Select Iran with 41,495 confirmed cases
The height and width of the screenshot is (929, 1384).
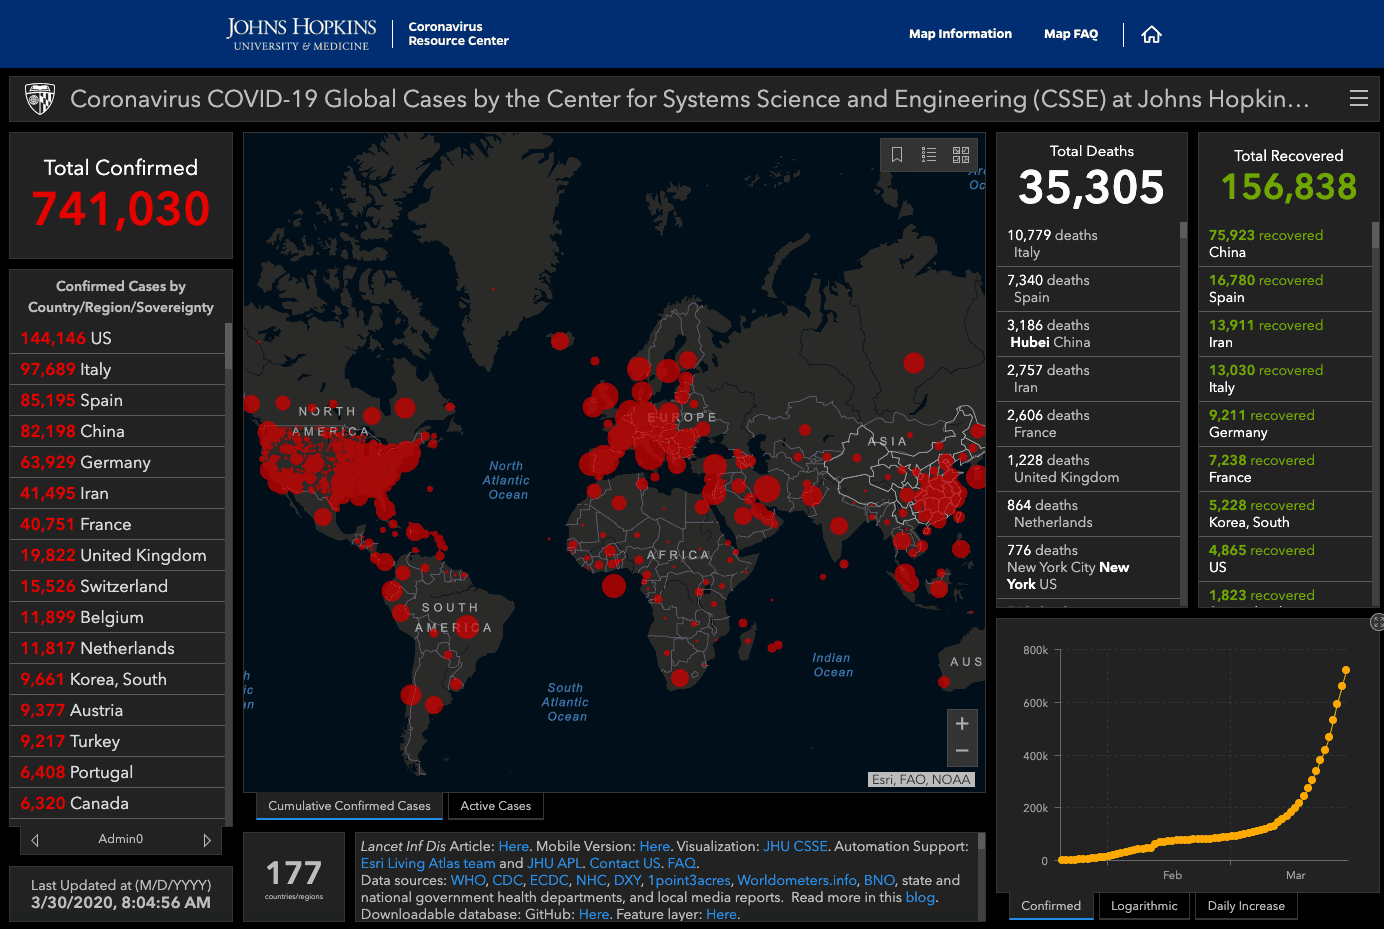point(117,493)
